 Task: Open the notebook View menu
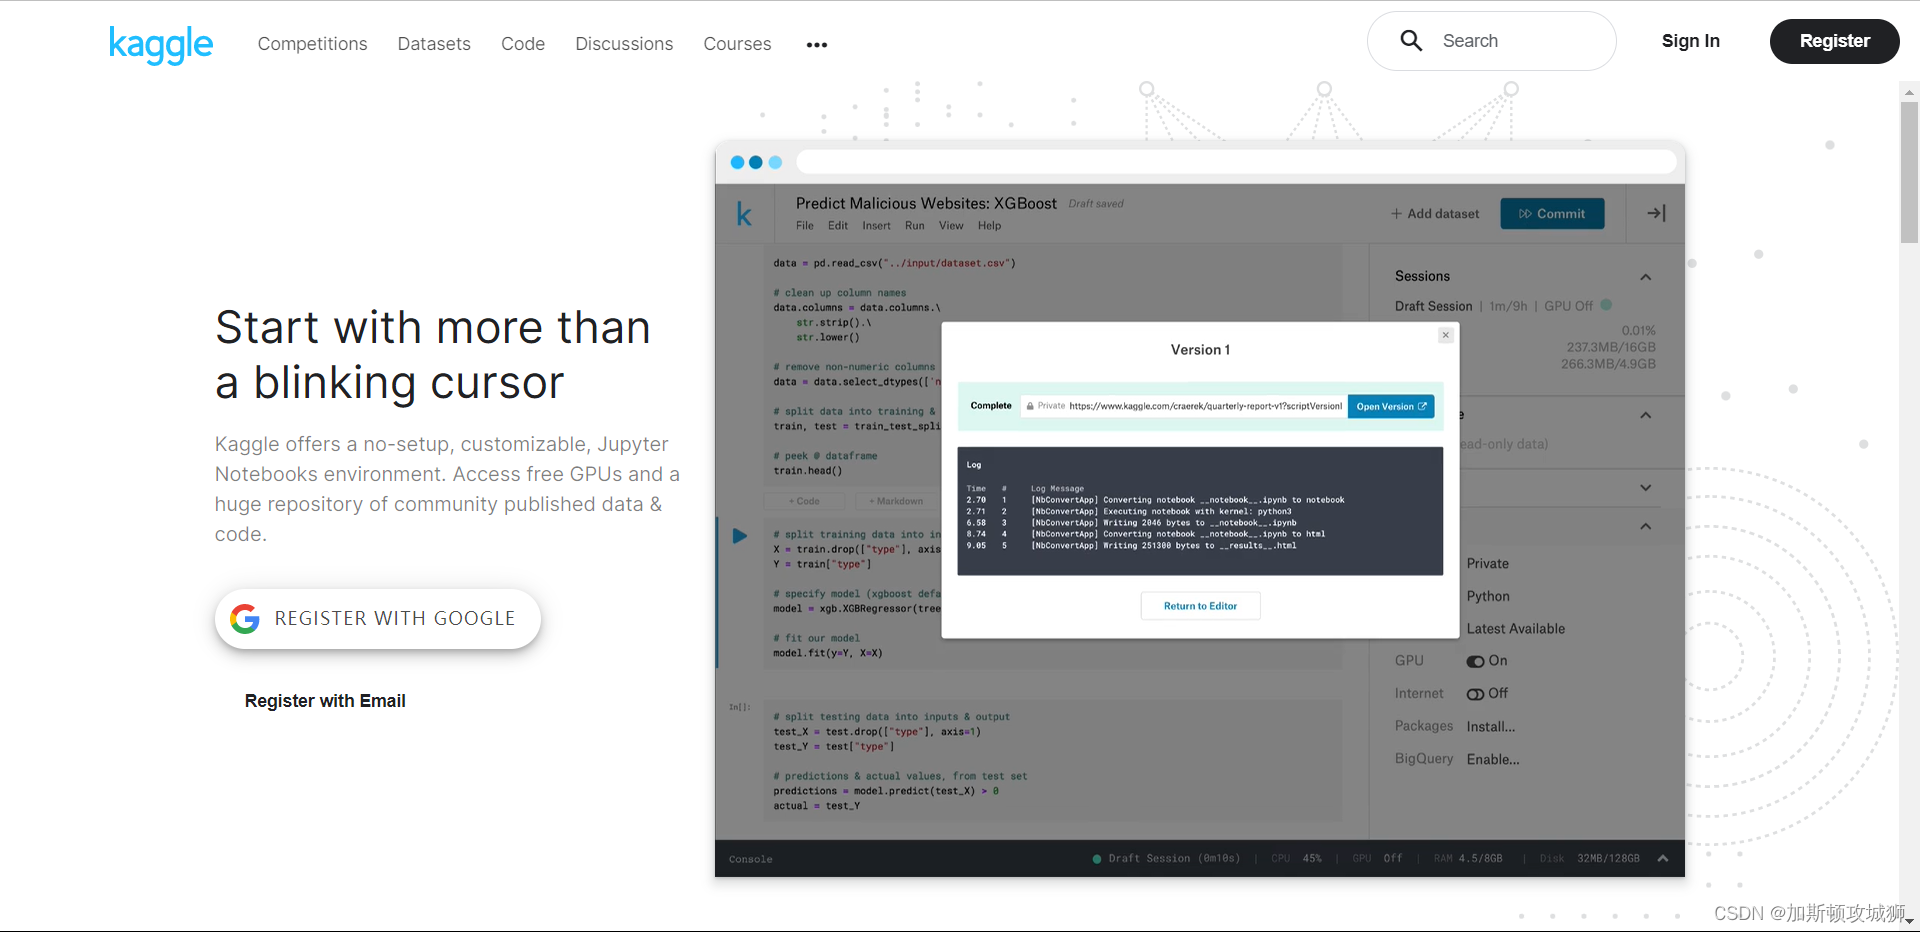coord(951,226)
